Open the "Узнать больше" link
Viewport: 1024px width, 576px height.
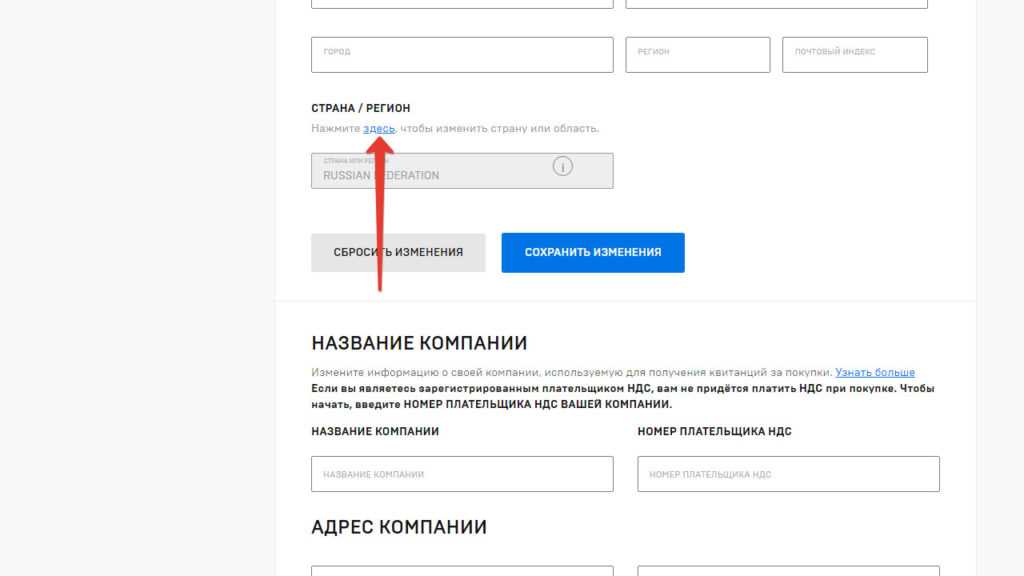click(874, 372)
